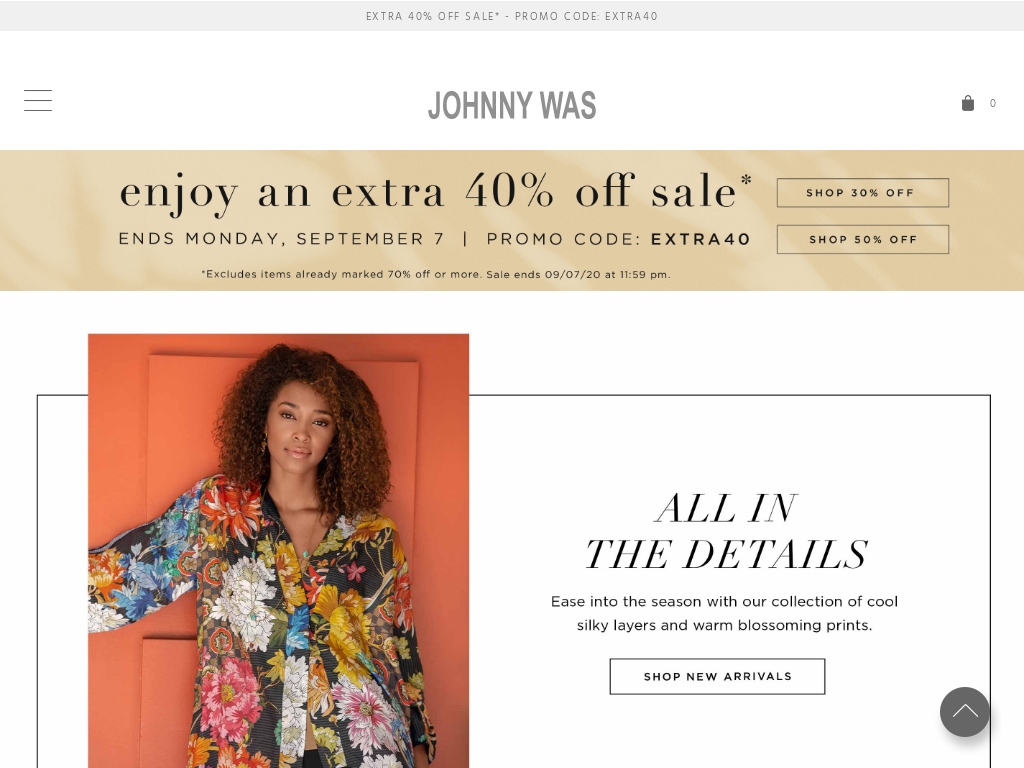Screen dimensions: 1024x768
Task: Click 'silky layers and warm blossoming prints' line
Action: [x=724, y=625]
